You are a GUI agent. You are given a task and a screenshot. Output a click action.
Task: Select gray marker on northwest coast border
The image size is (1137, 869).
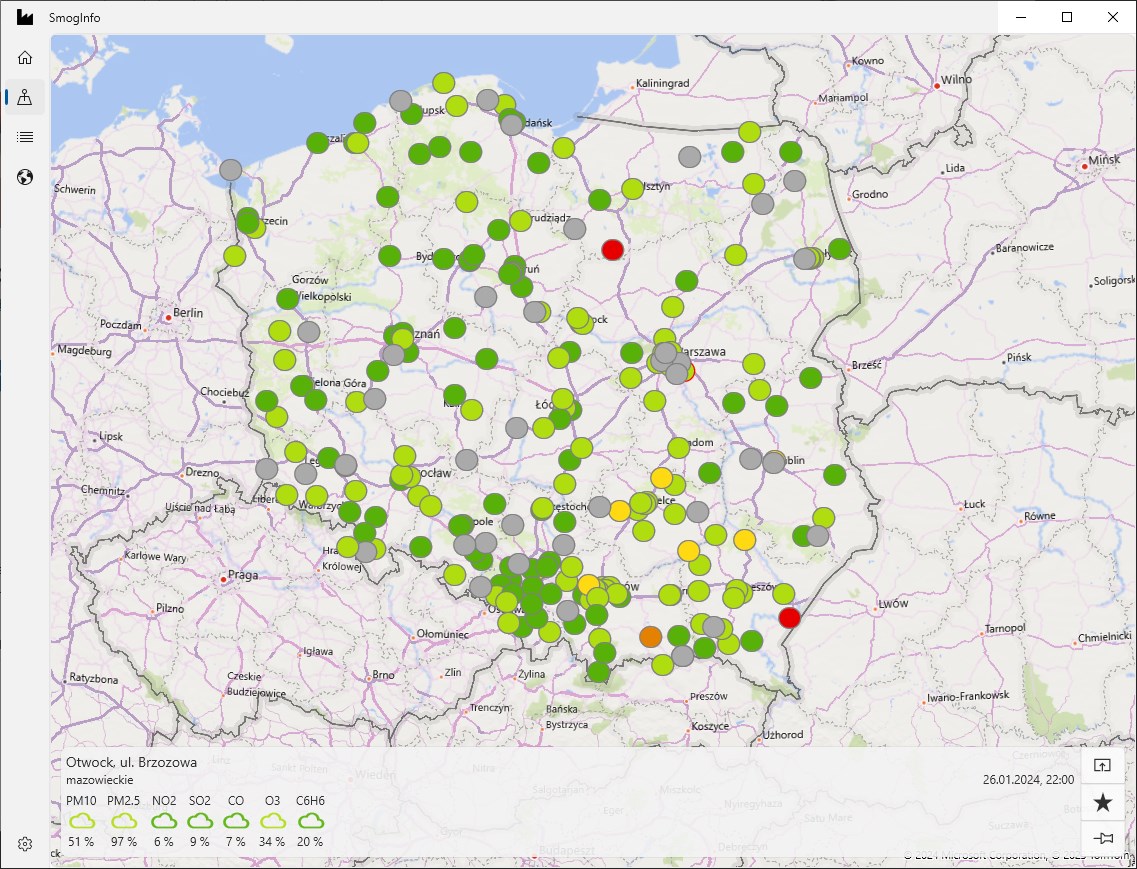click(231, 170)
